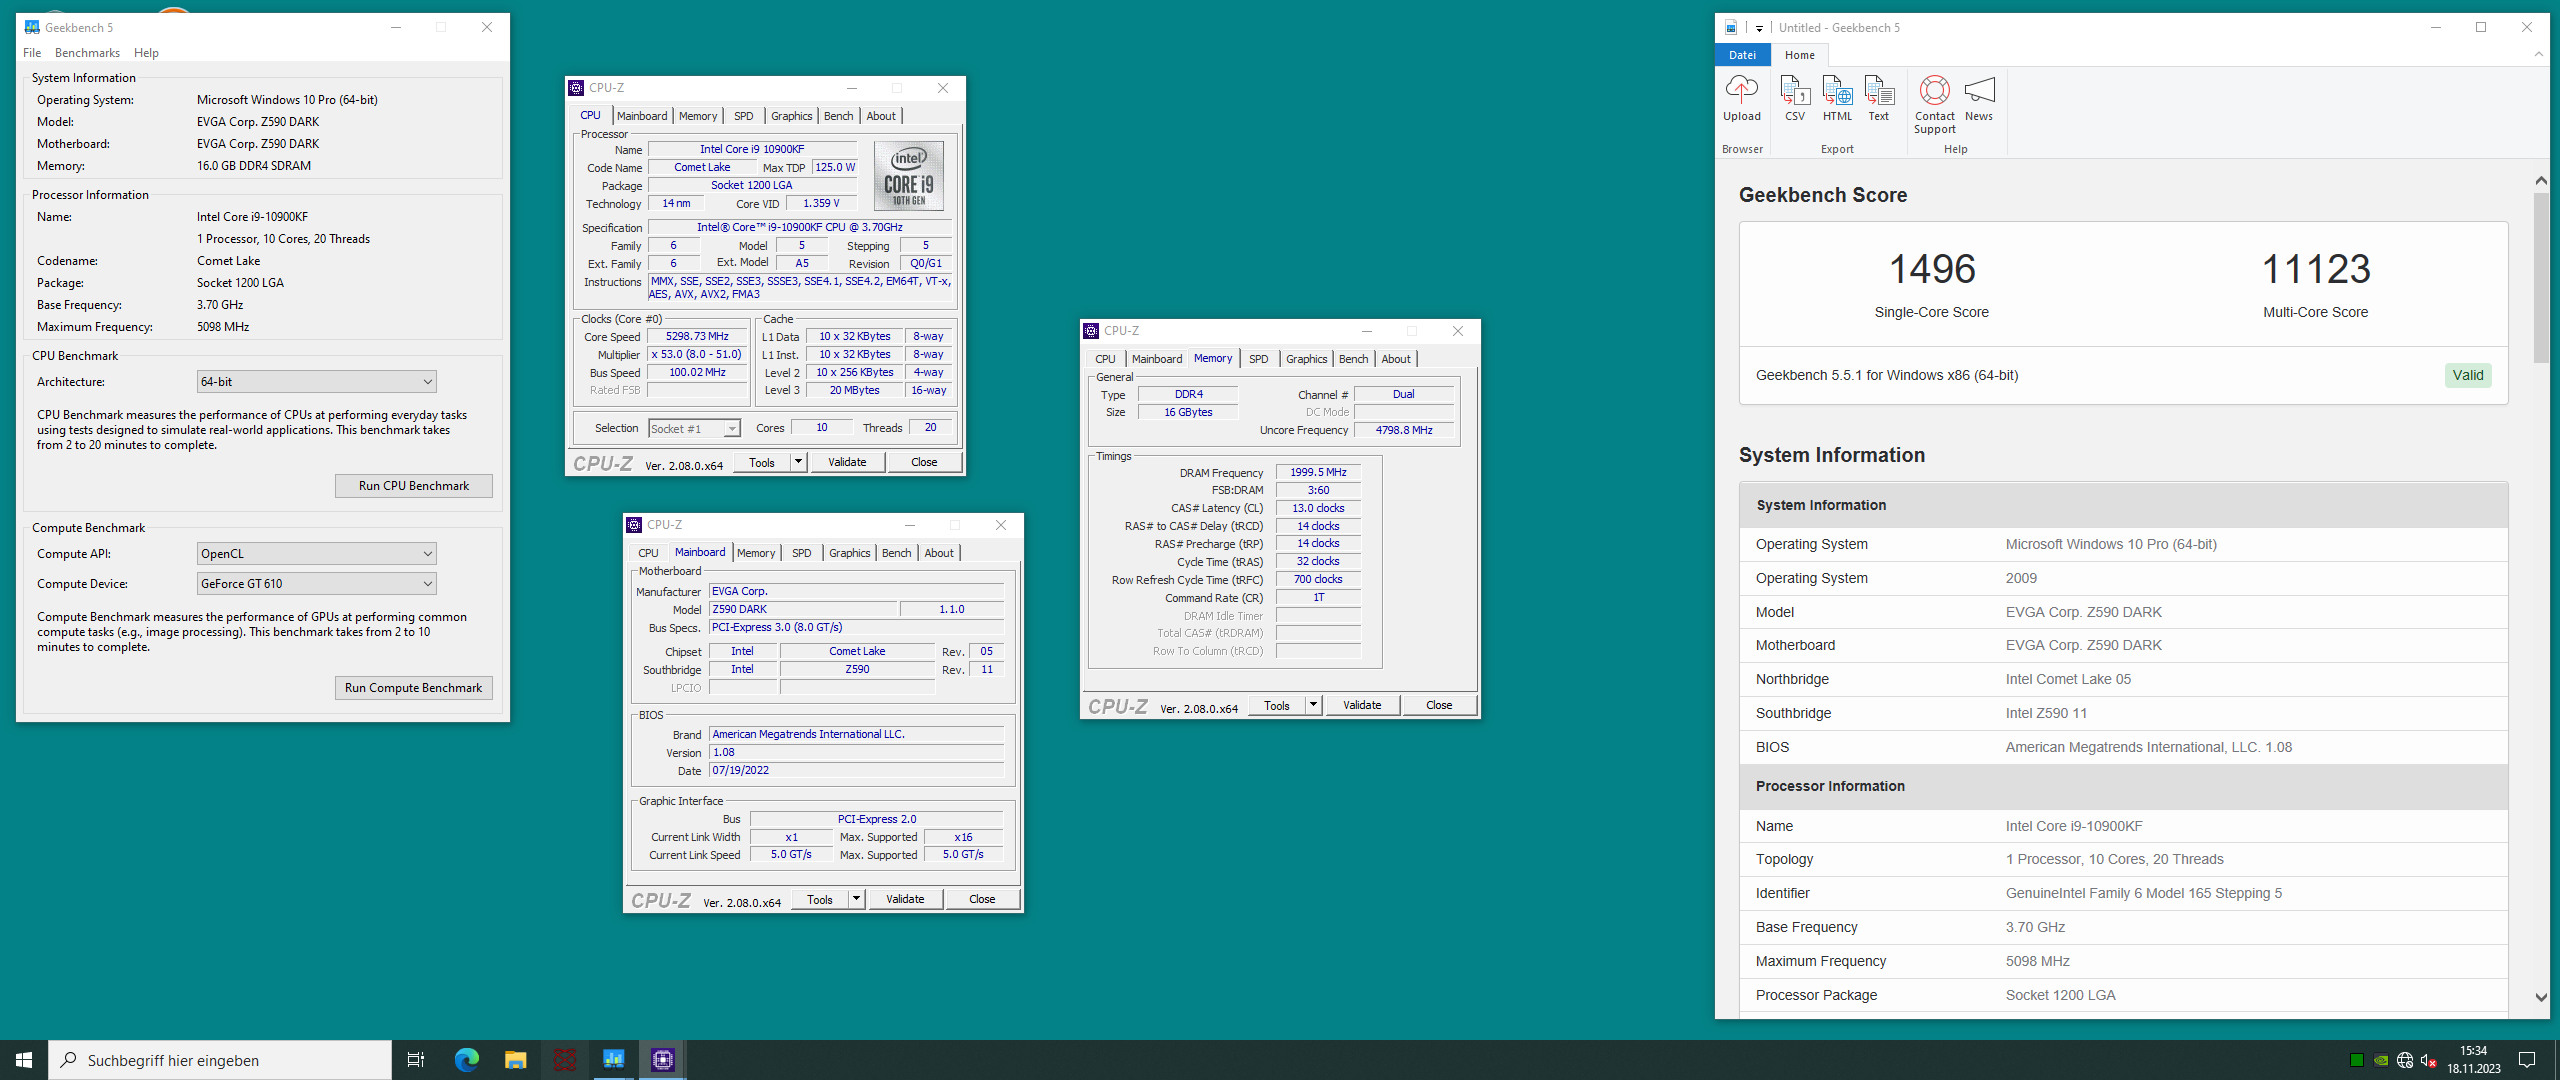Open Contact Support in ribbon

pos(1934,104)
